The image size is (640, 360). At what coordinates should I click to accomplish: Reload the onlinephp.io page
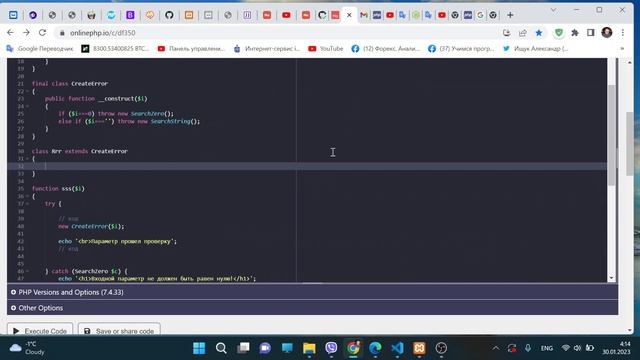click(42, 33)
